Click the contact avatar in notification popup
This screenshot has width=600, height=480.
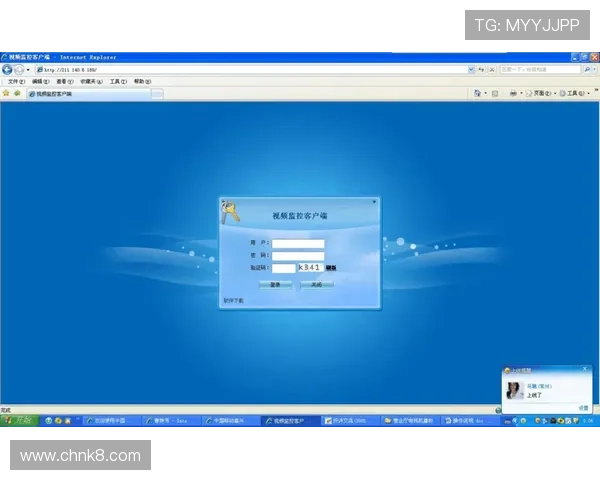[514, 390]
